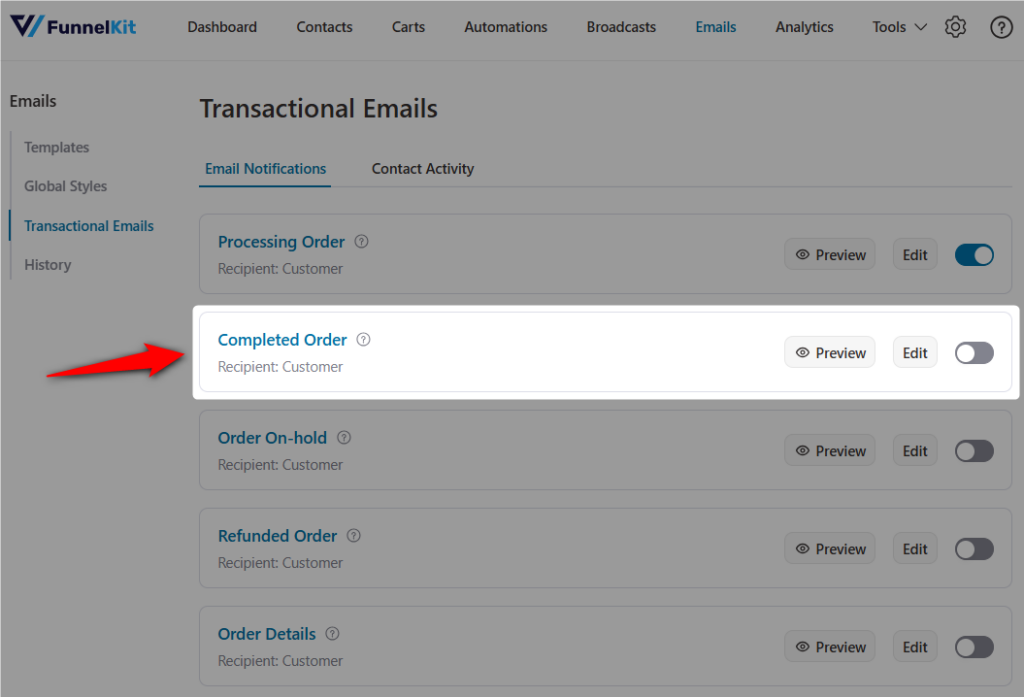Open settings via the gear icon

955,27
